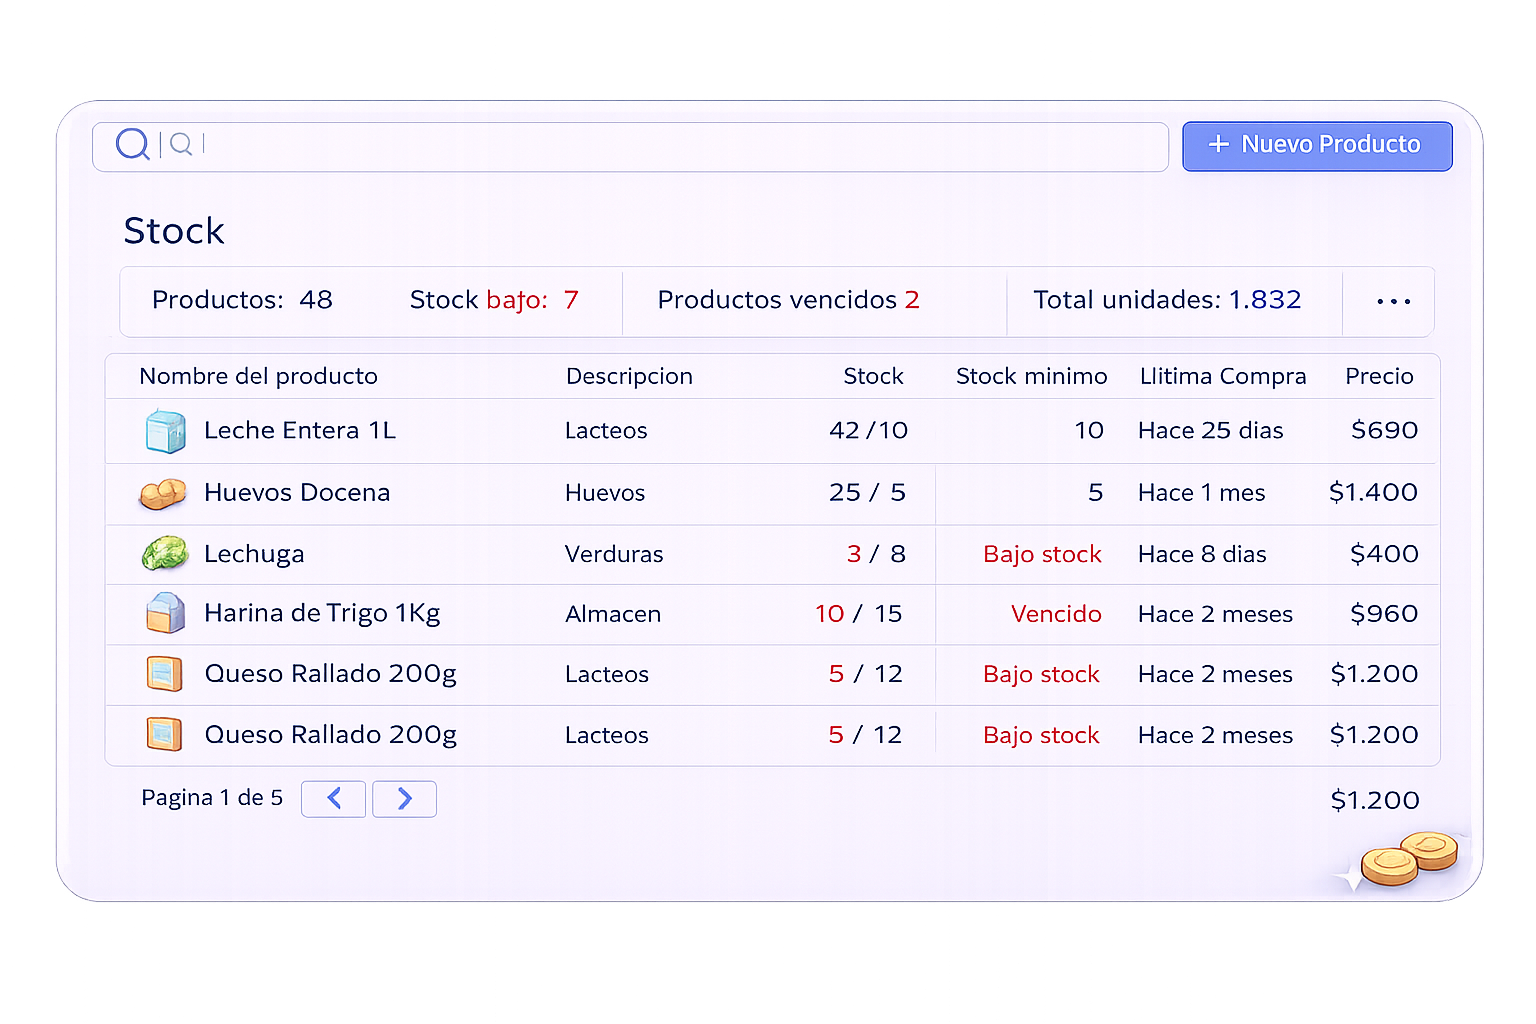Sort by the Precio column header
This screenshot has height=1024, width=1536.
click(x=1379, y=376)
